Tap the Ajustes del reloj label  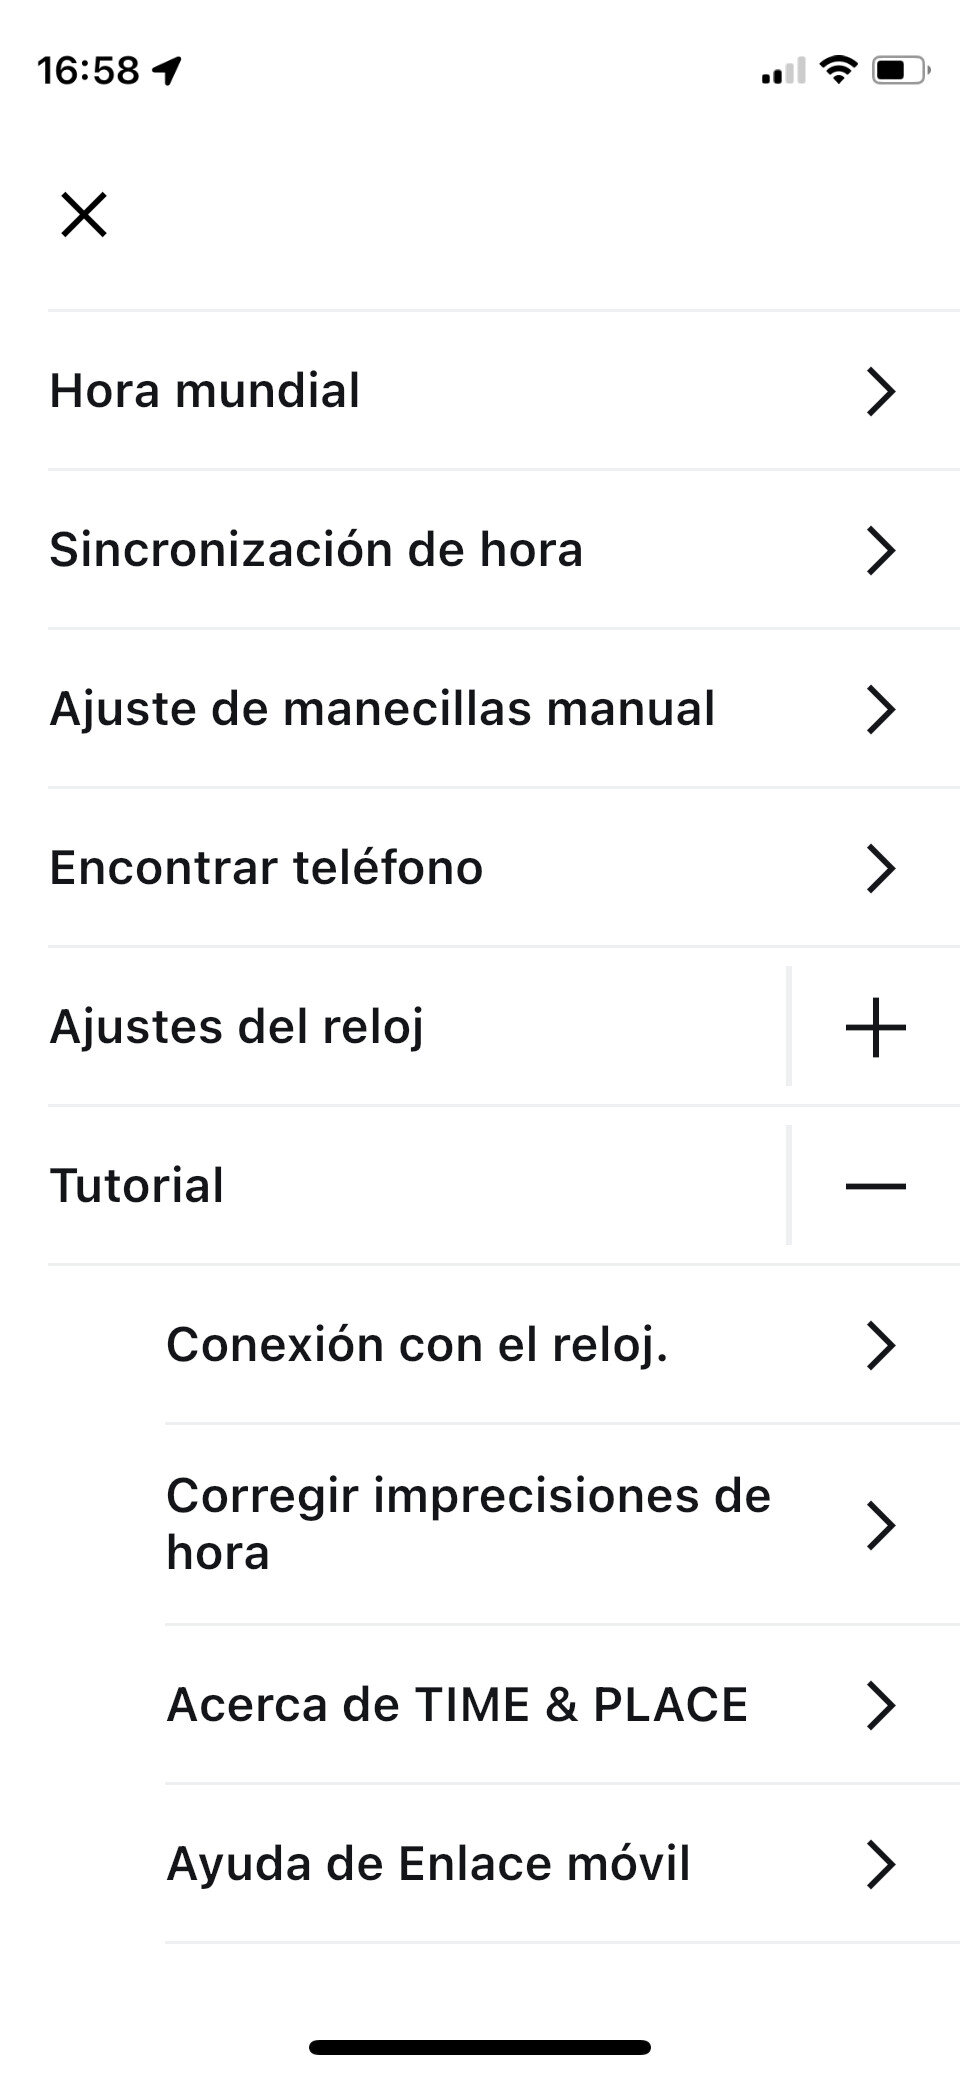tap(237, 1027)
